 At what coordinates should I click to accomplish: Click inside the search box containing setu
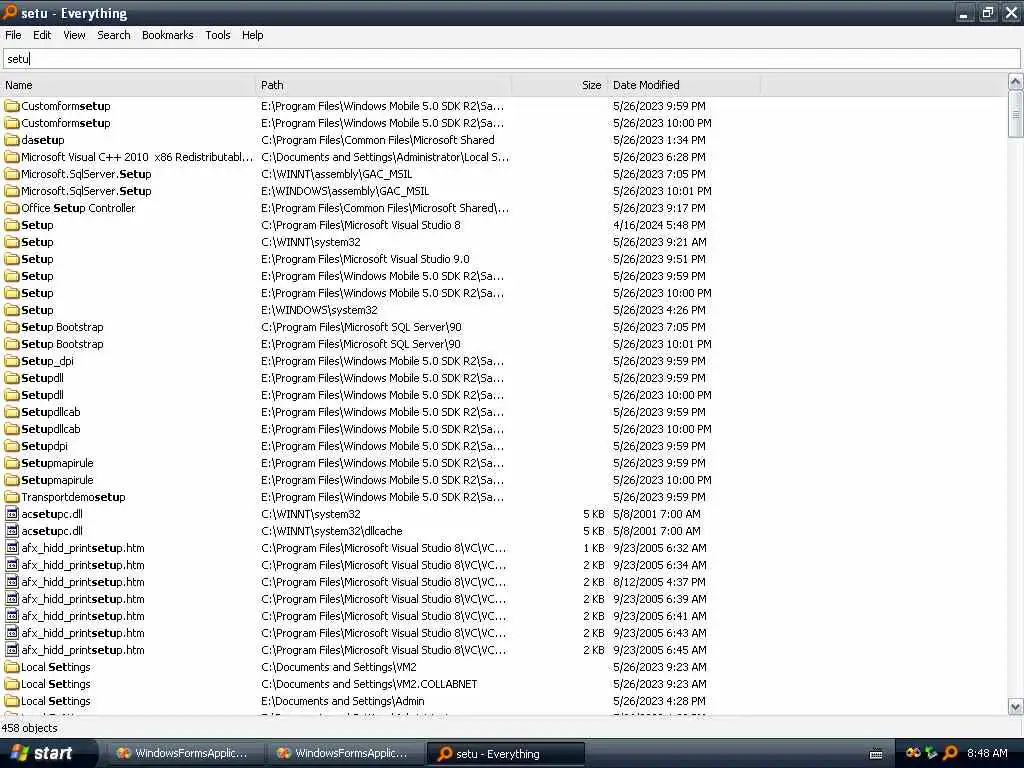pyautogui.click(x=511, y=59)
